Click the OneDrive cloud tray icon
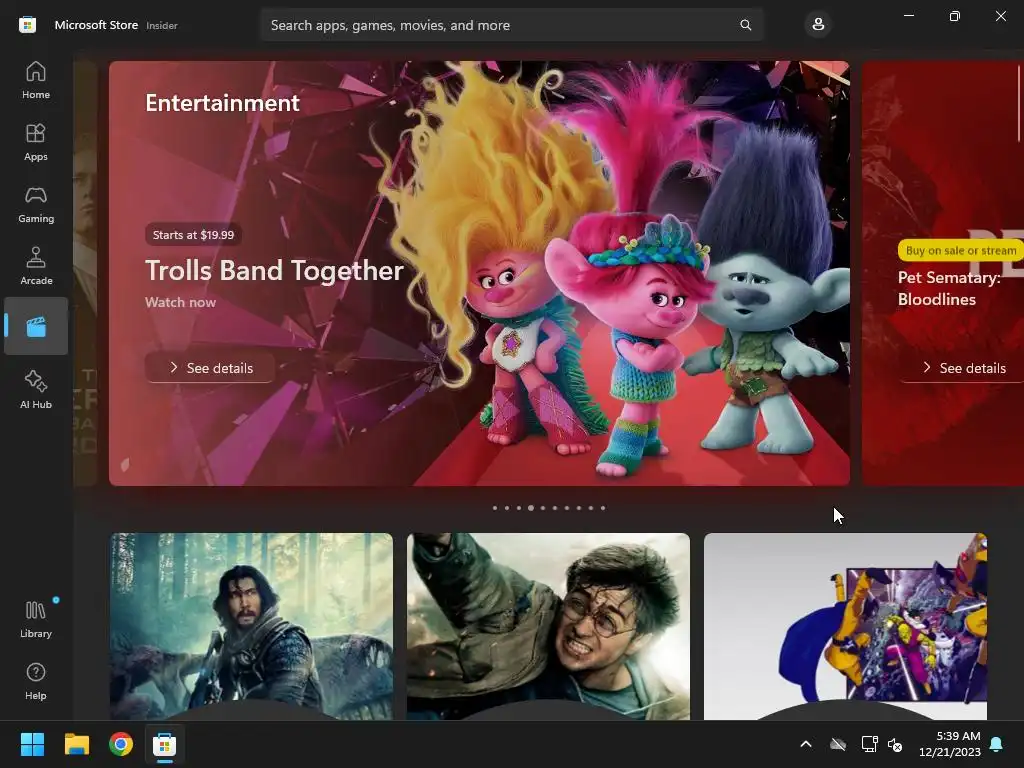 point(838,744)
